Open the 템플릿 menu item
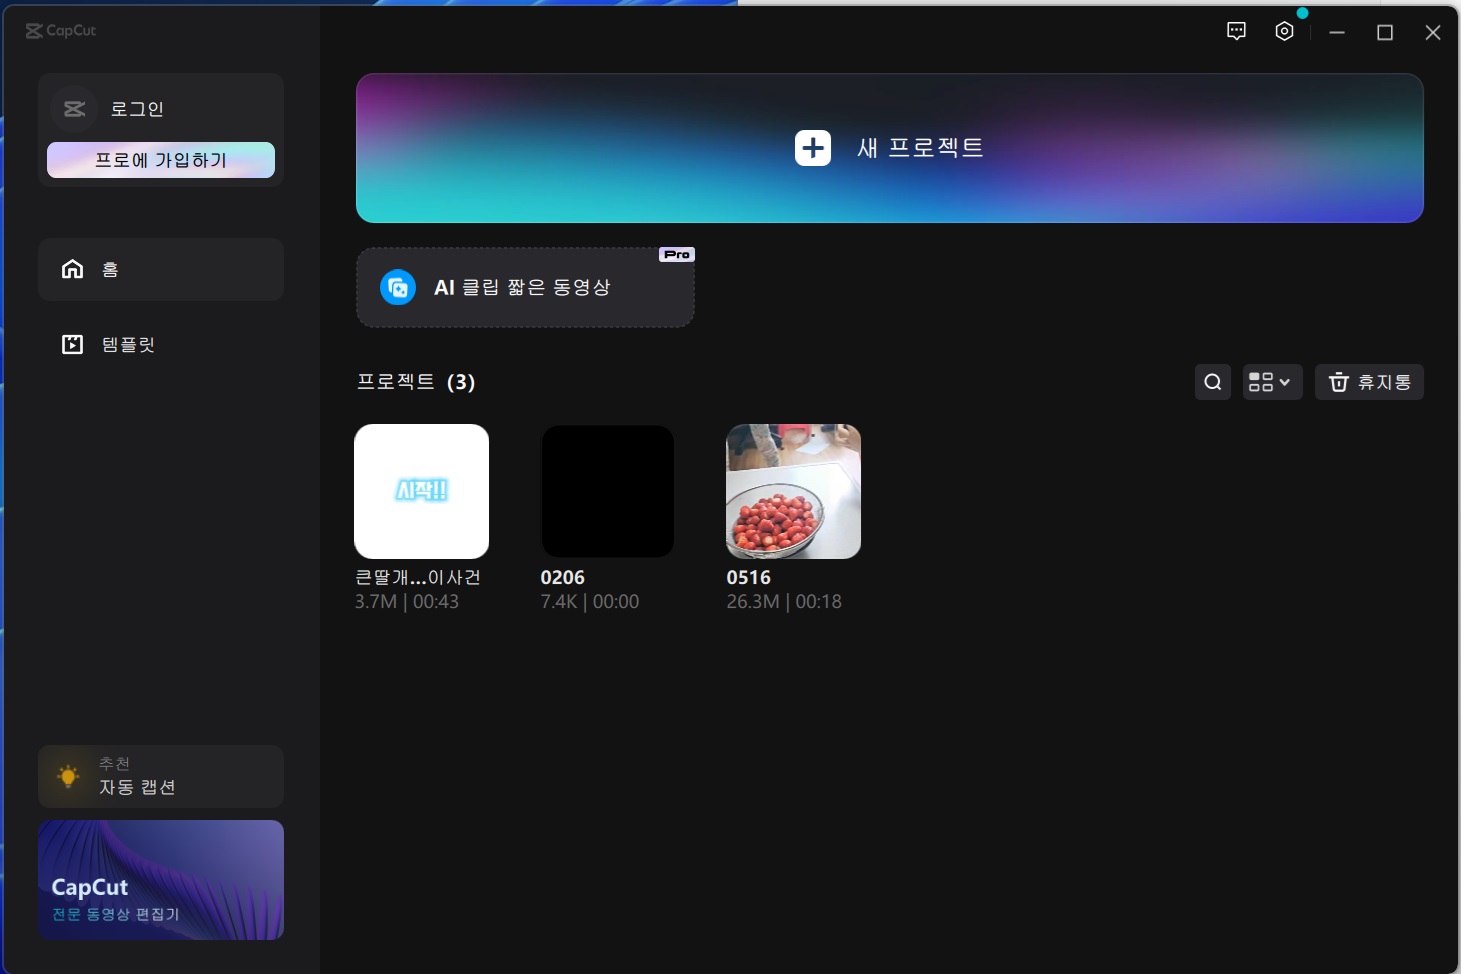1461x974 pixels. click(x=161, y=344)
